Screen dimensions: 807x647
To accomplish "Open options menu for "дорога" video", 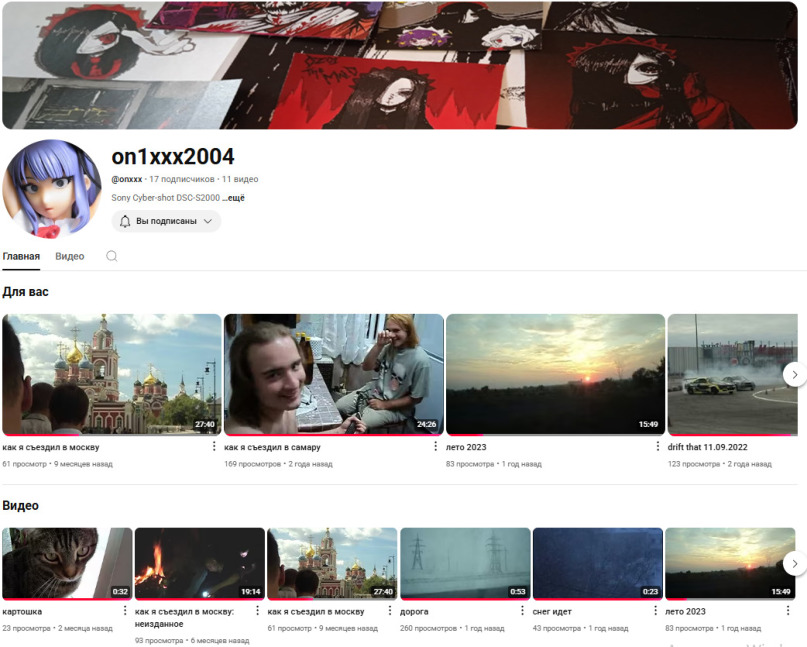I will pos(522,610).
